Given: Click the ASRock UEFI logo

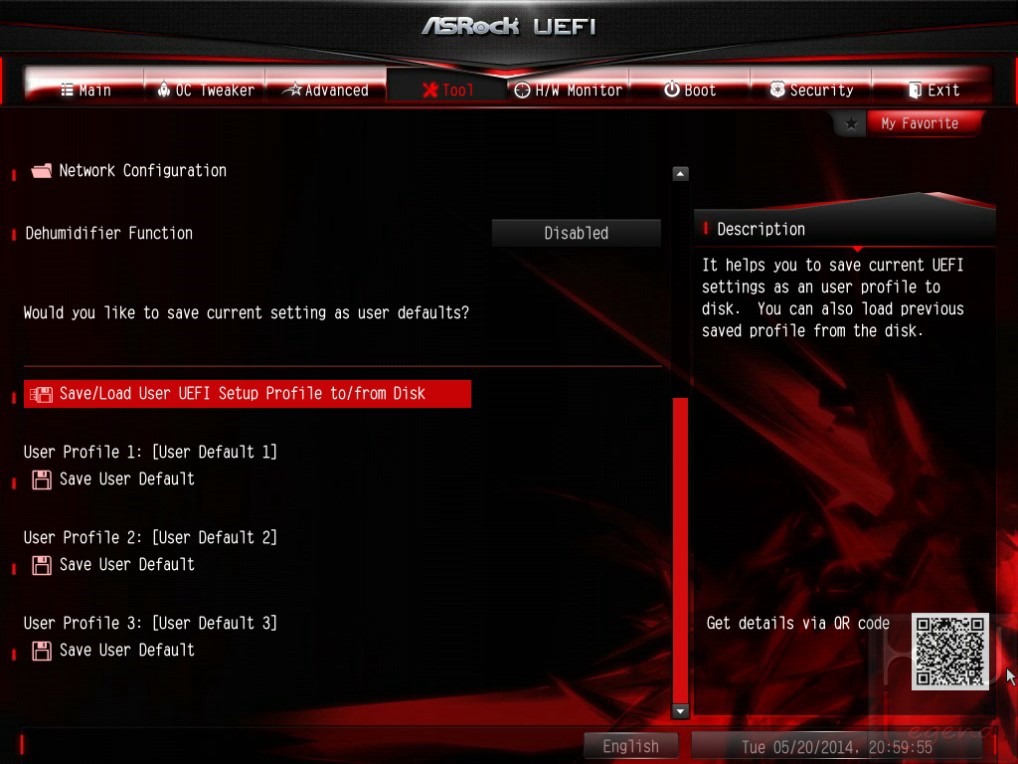Looking at the screenshot, I should point(508,27).
